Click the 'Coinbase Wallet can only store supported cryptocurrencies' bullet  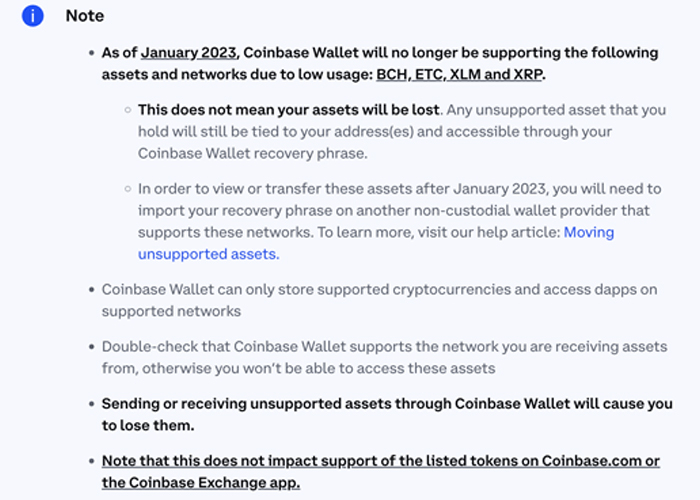click(379, 300)
